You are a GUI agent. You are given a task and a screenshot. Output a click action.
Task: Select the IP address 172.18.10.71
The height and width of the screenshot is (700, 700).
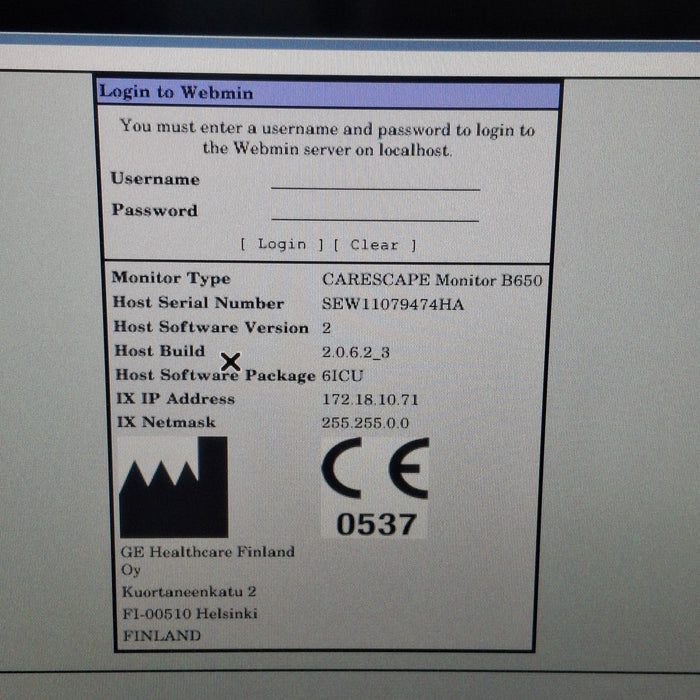coord(370,399)
